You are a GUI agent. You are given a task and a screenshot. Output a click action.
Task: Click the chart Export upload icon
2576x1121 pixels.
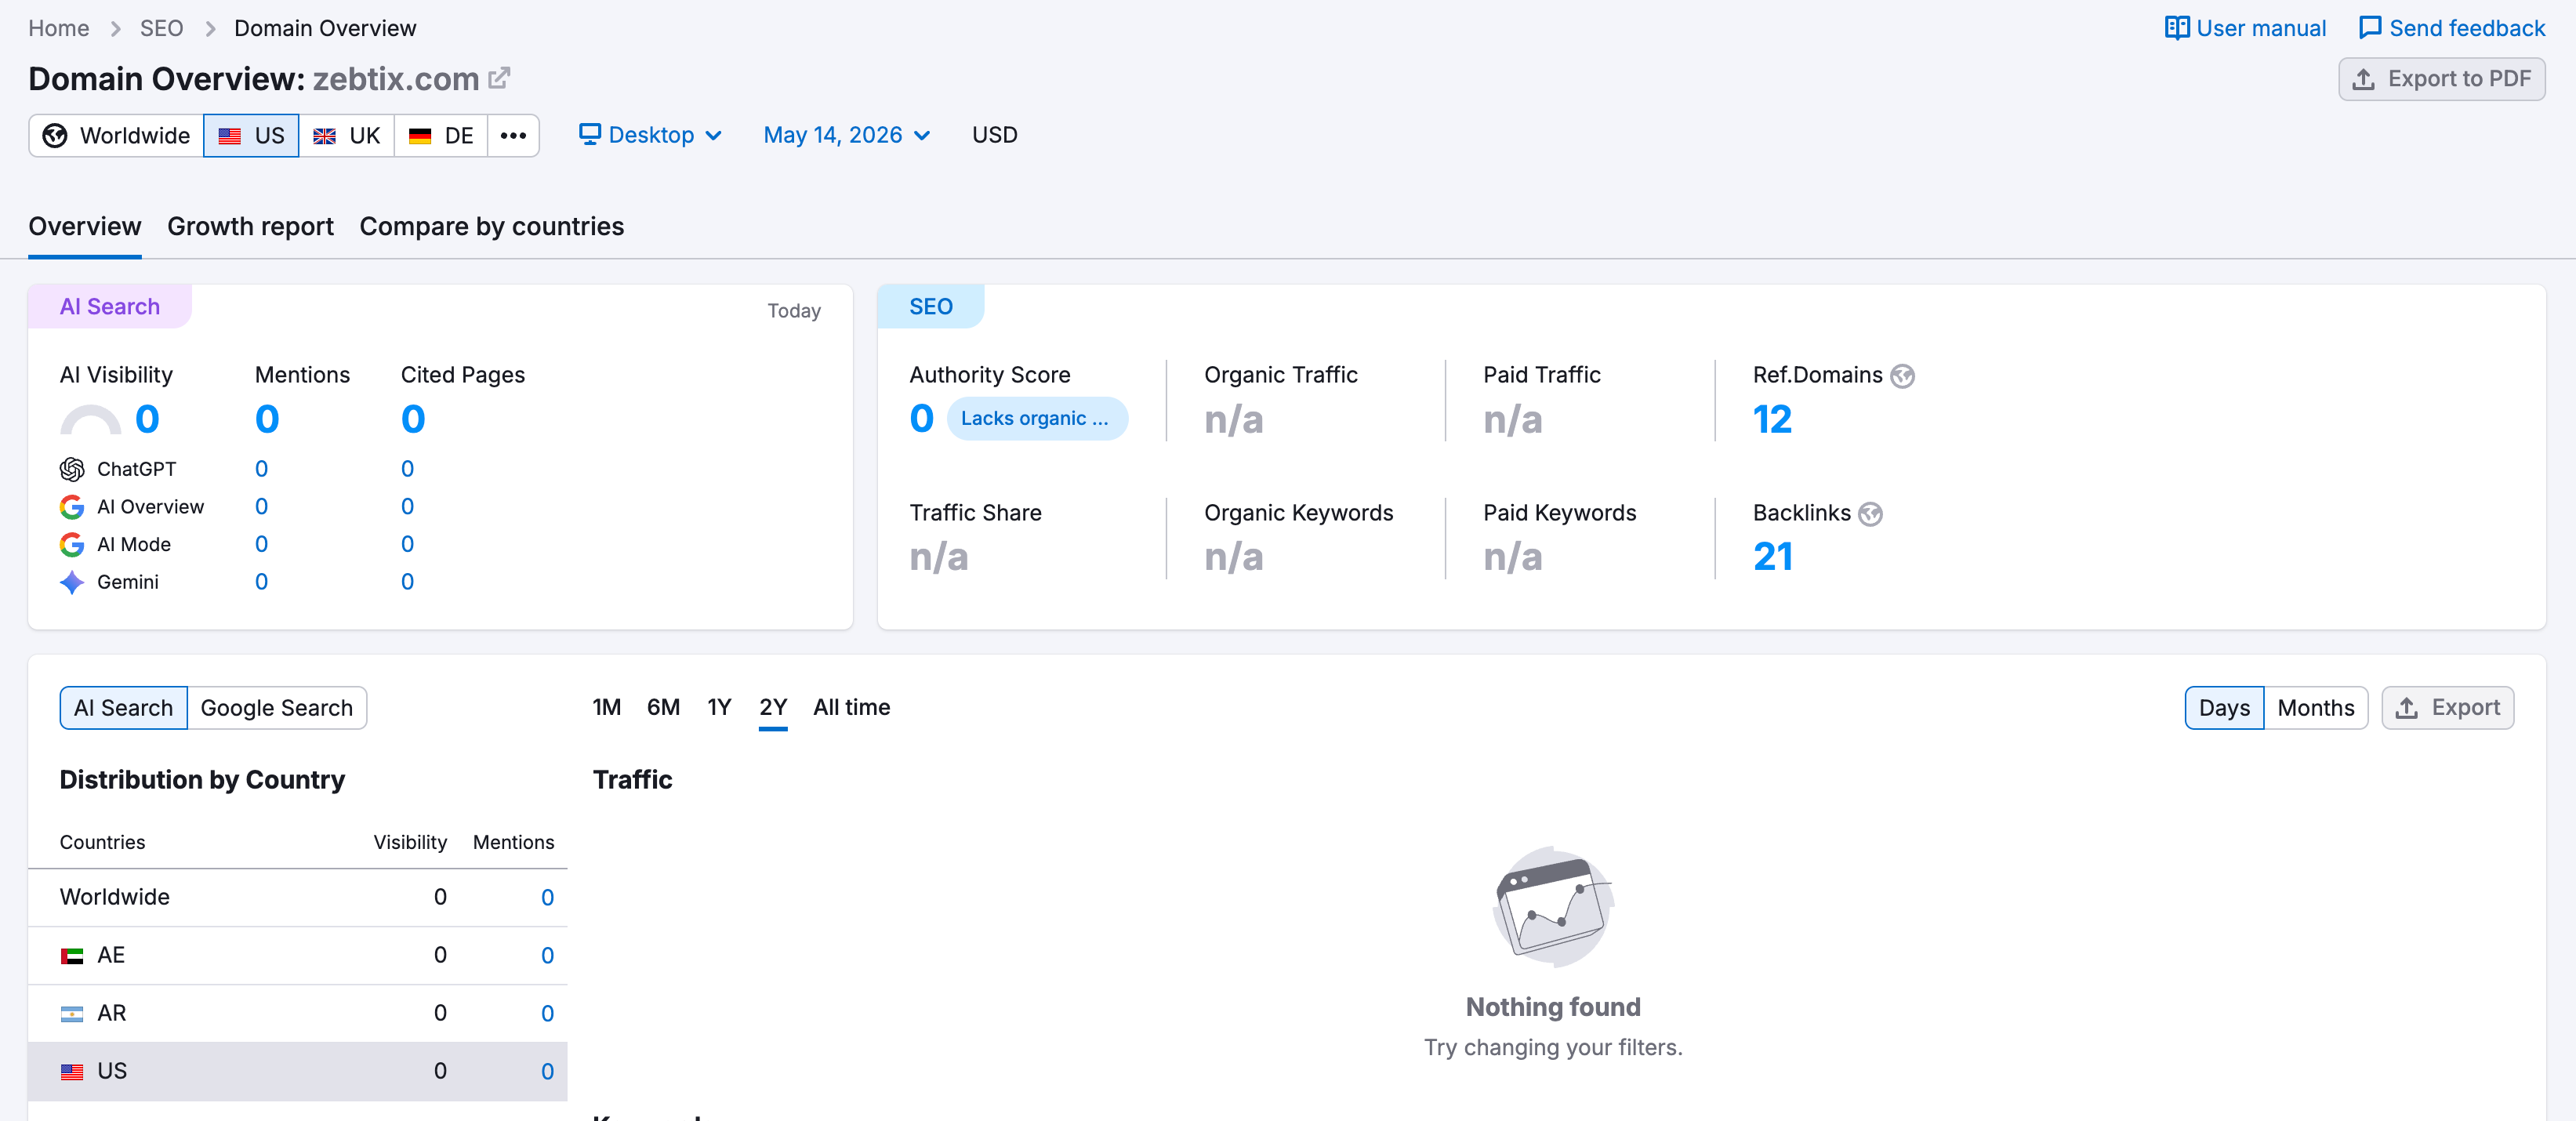tap(2407, 708)
